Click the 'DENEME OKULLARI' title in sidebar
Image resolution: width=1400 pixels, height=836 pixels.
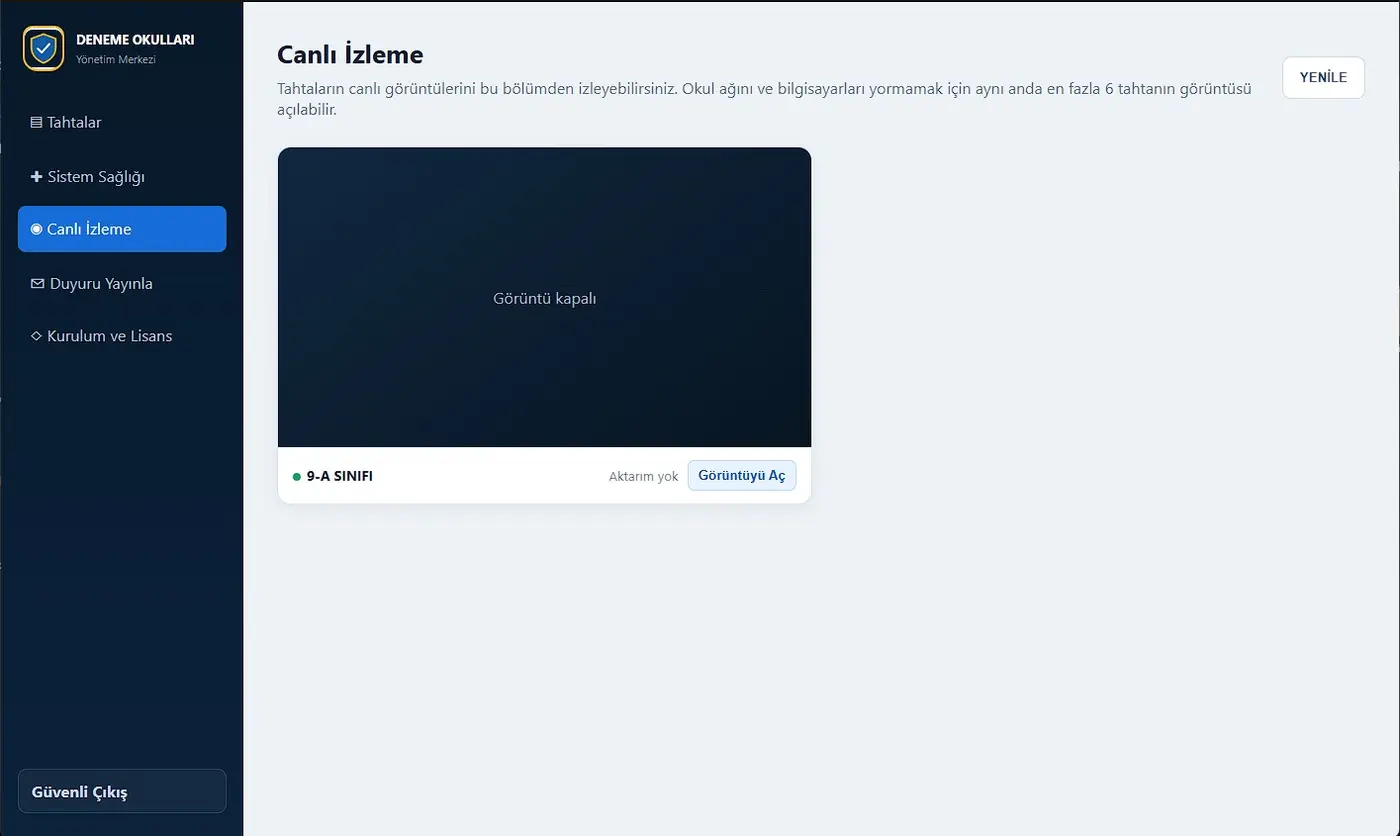click(135, 40)
